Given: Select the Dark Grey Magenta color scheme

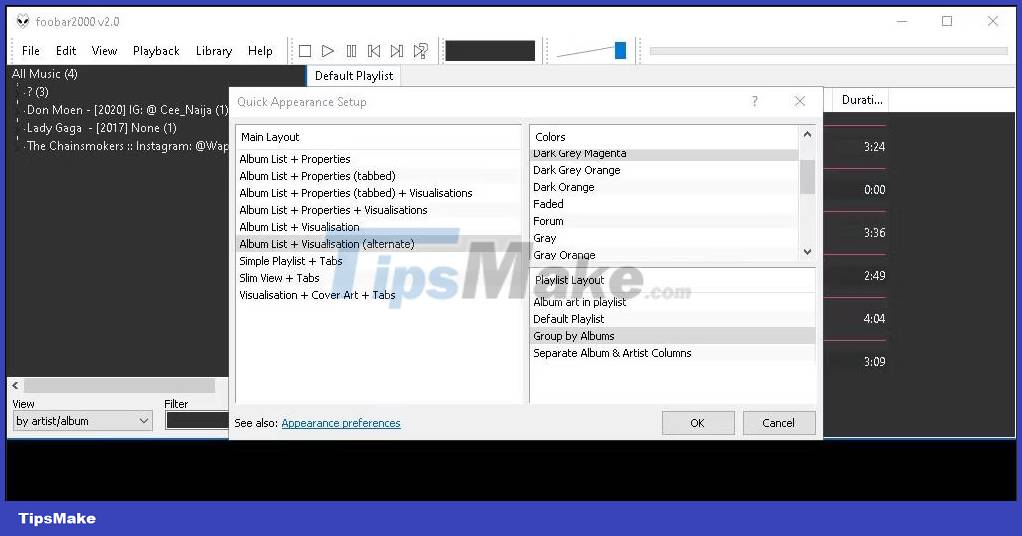Looking at the screenshot, I should coord(664,155).
